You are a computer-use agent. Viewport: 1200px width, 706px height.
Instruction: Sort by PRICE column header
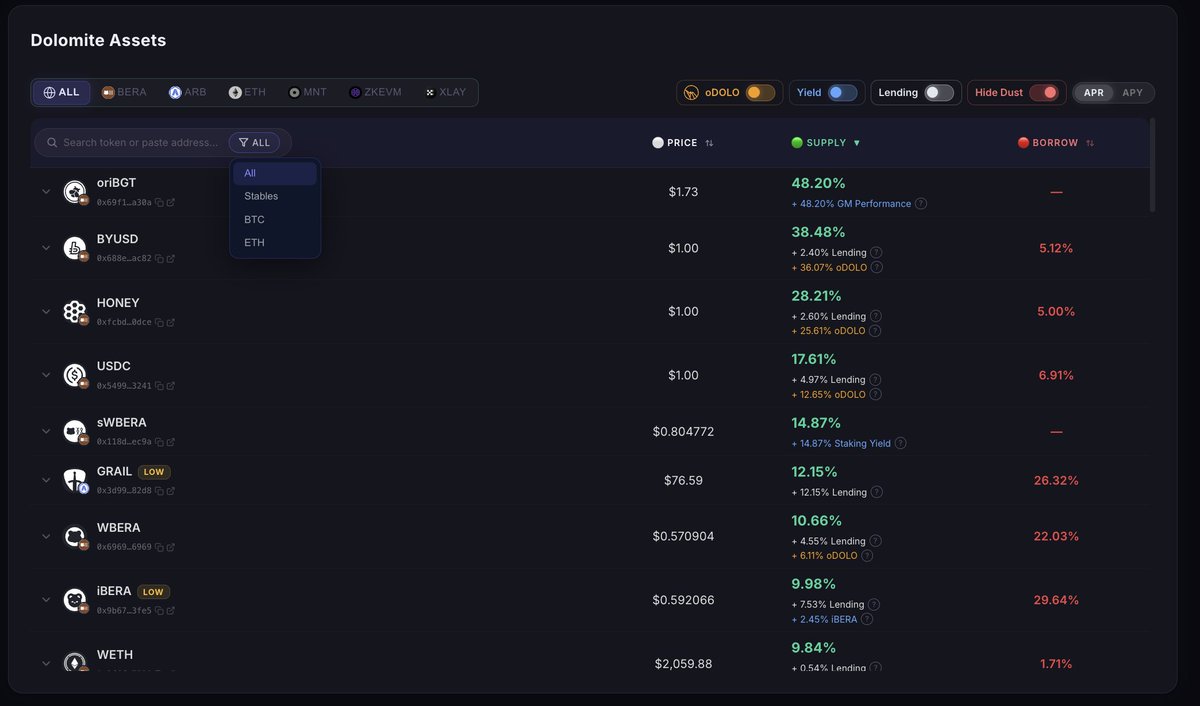click(x=683, y=143)
